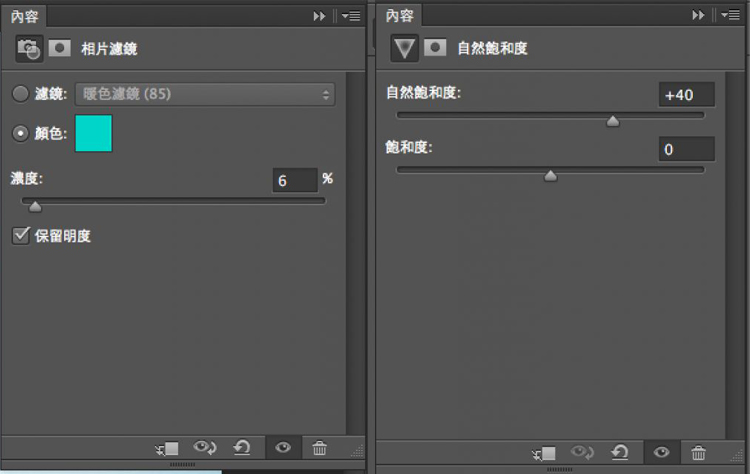Clip to layer in the 相片濾鏡 panel
The image size is (750, 474).
pos(167,449)
